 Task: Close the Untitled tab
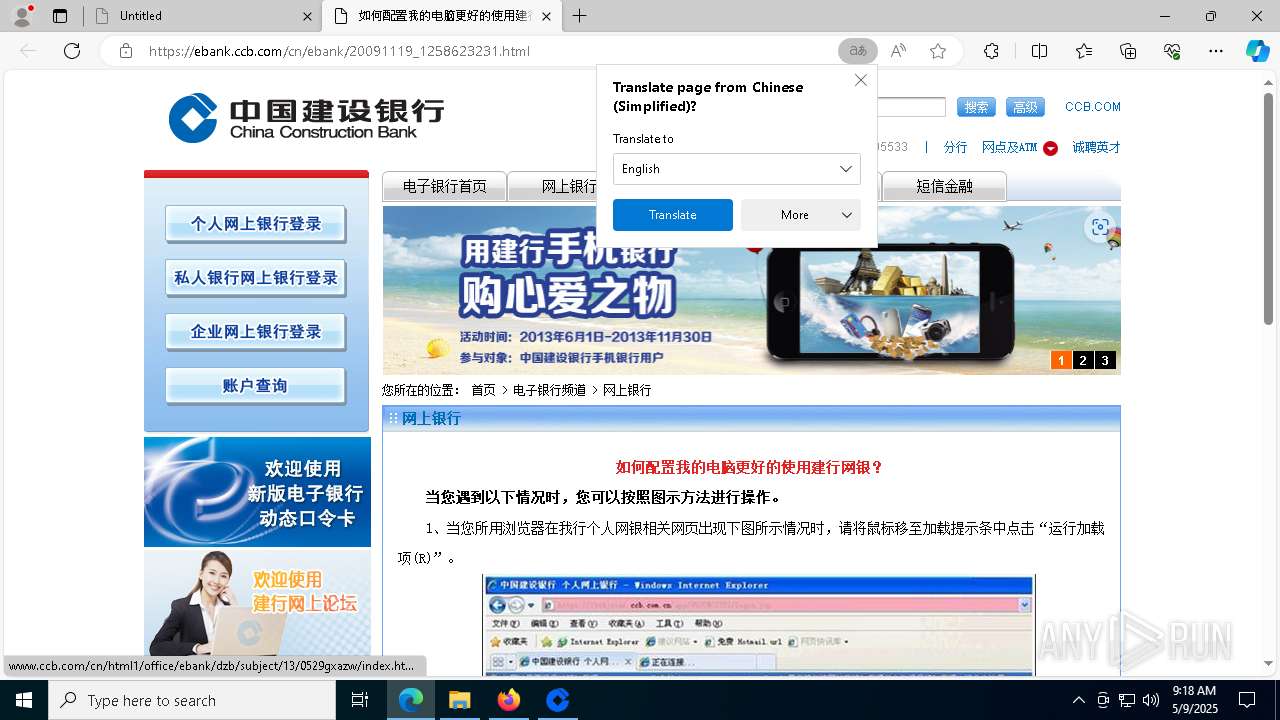click(307, 16)
